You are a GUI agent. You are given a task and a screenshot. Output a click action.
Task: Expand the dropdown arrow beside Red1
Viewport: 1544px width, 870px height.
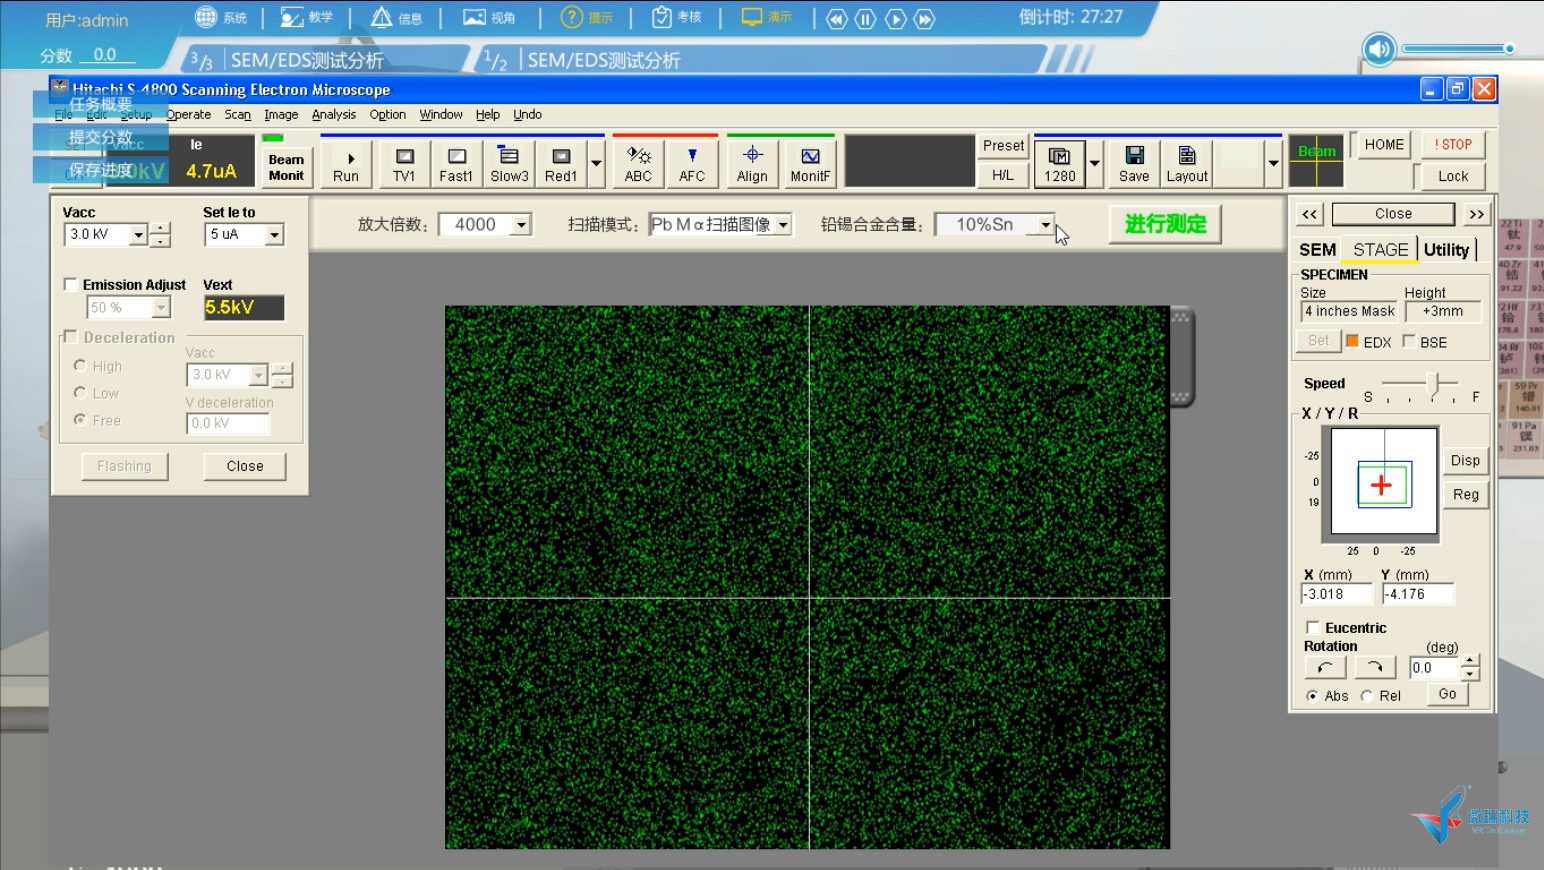pos(597,164)
